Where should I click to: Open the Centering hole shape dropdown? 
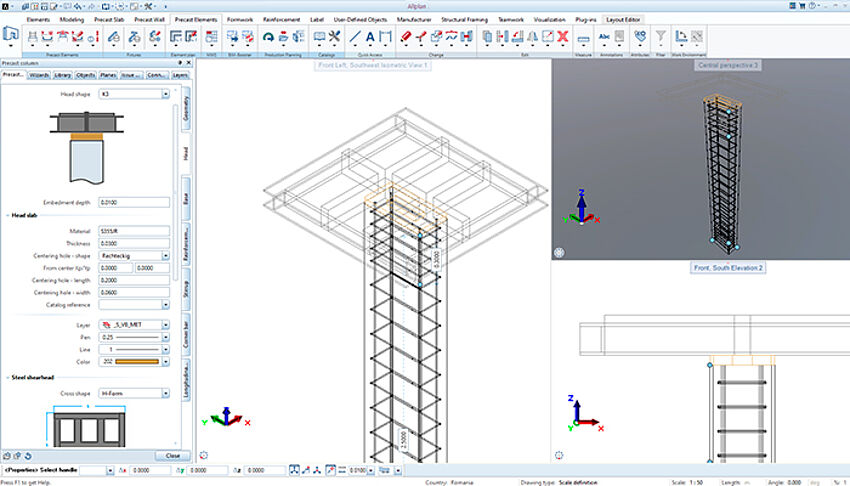pos(164,255)
